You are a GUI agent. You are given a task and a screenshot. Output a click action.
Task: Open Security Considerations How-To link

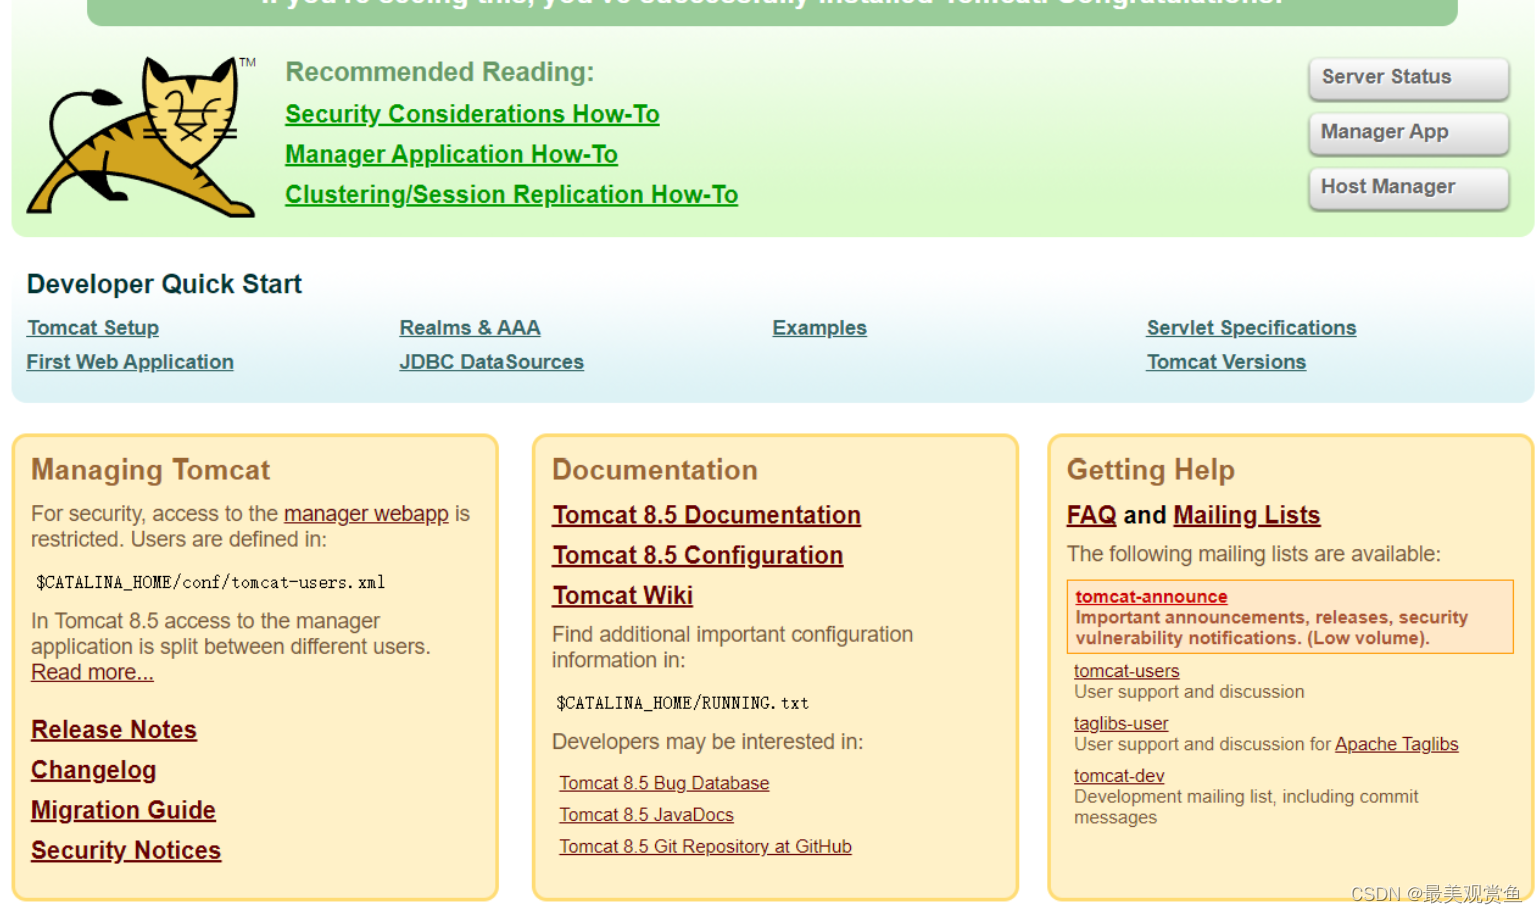point(472,114)
